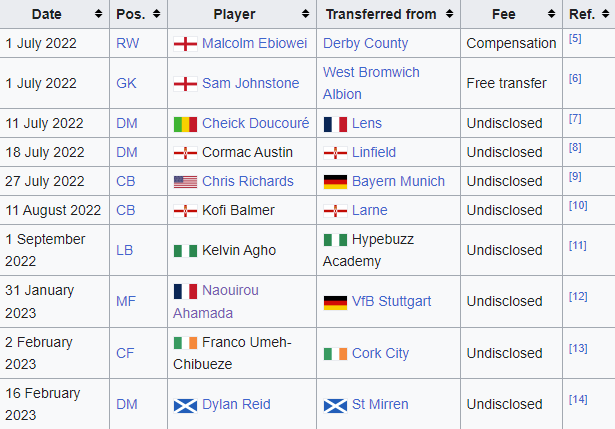Open the Malcolm Ebiowei player link
Viewport: 615px width, 429px height.
(254, 43)
